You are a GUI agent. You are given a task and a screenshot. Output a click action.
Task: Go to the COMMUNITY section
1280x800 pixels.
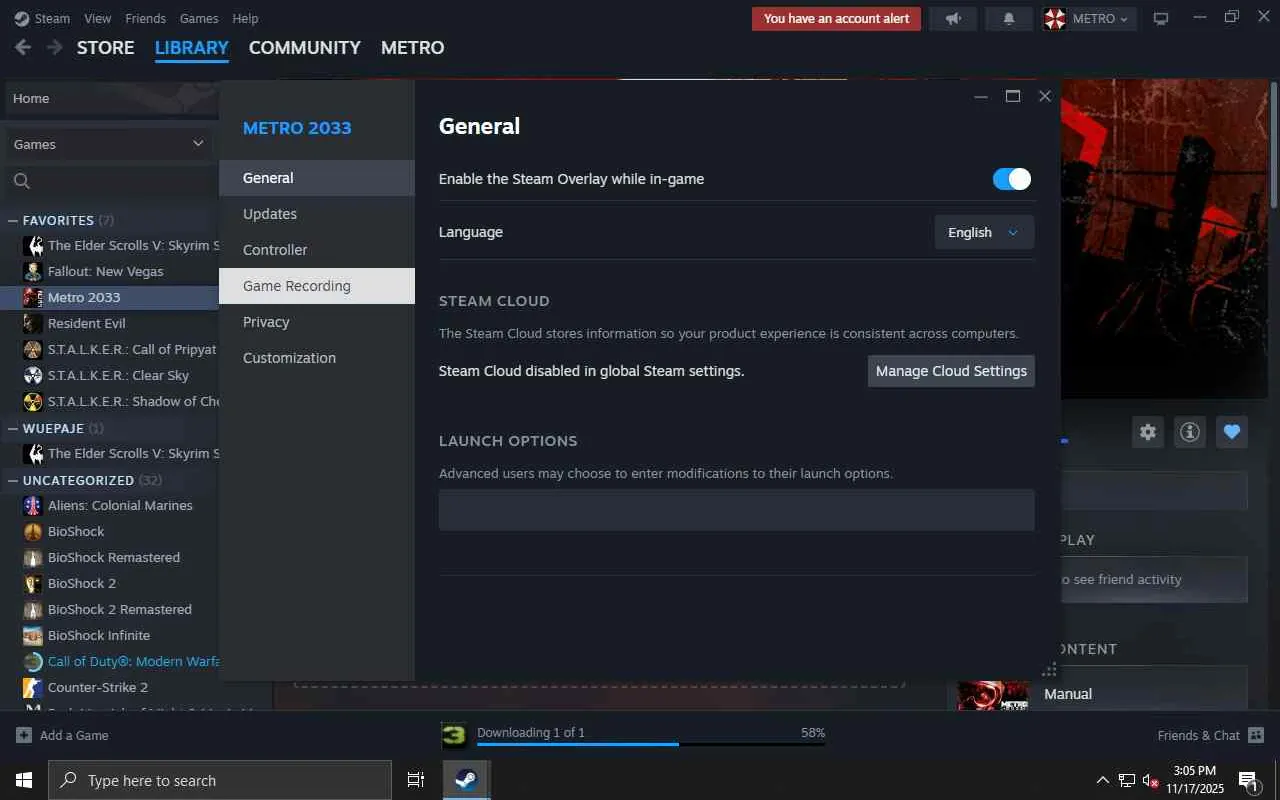click(x=304, y=47)
